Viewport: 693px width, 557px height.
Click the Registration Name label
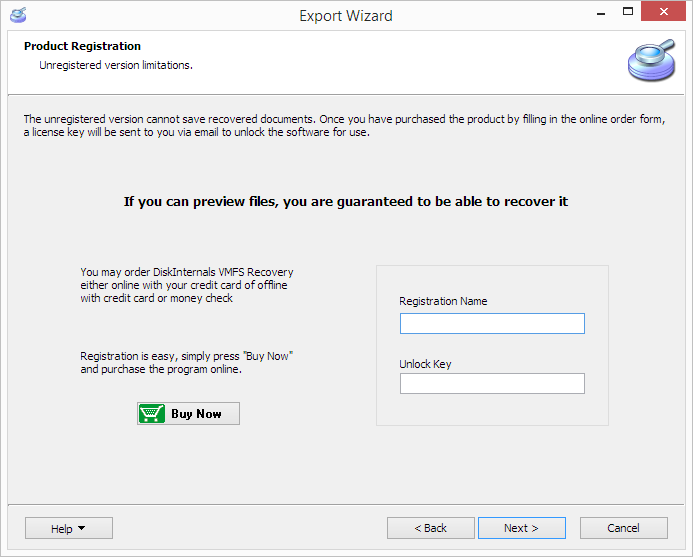tap(443, 301)
